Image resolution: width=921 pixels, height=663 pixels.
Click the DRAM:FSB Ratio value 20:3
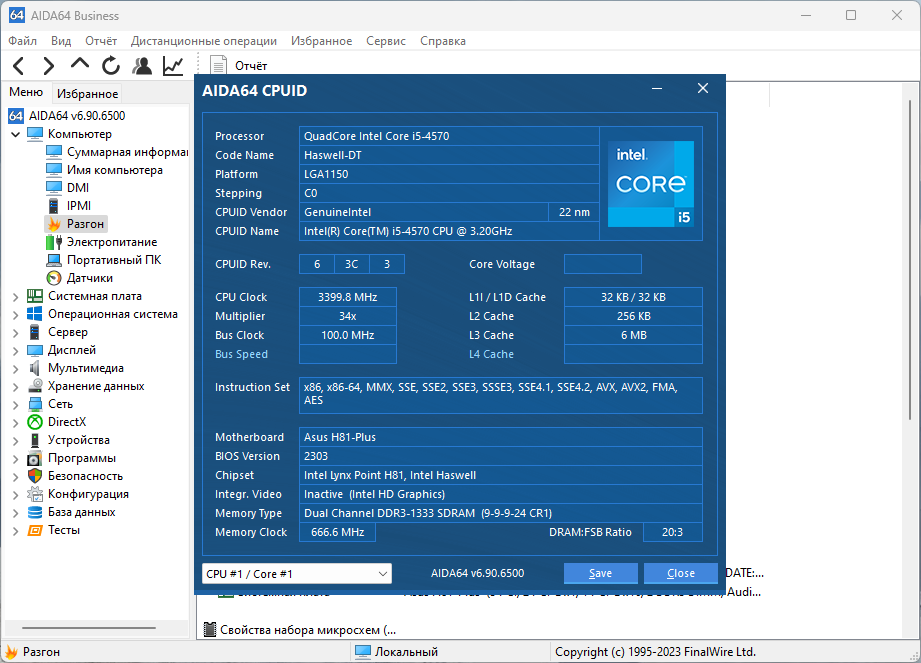click(673, 532)
